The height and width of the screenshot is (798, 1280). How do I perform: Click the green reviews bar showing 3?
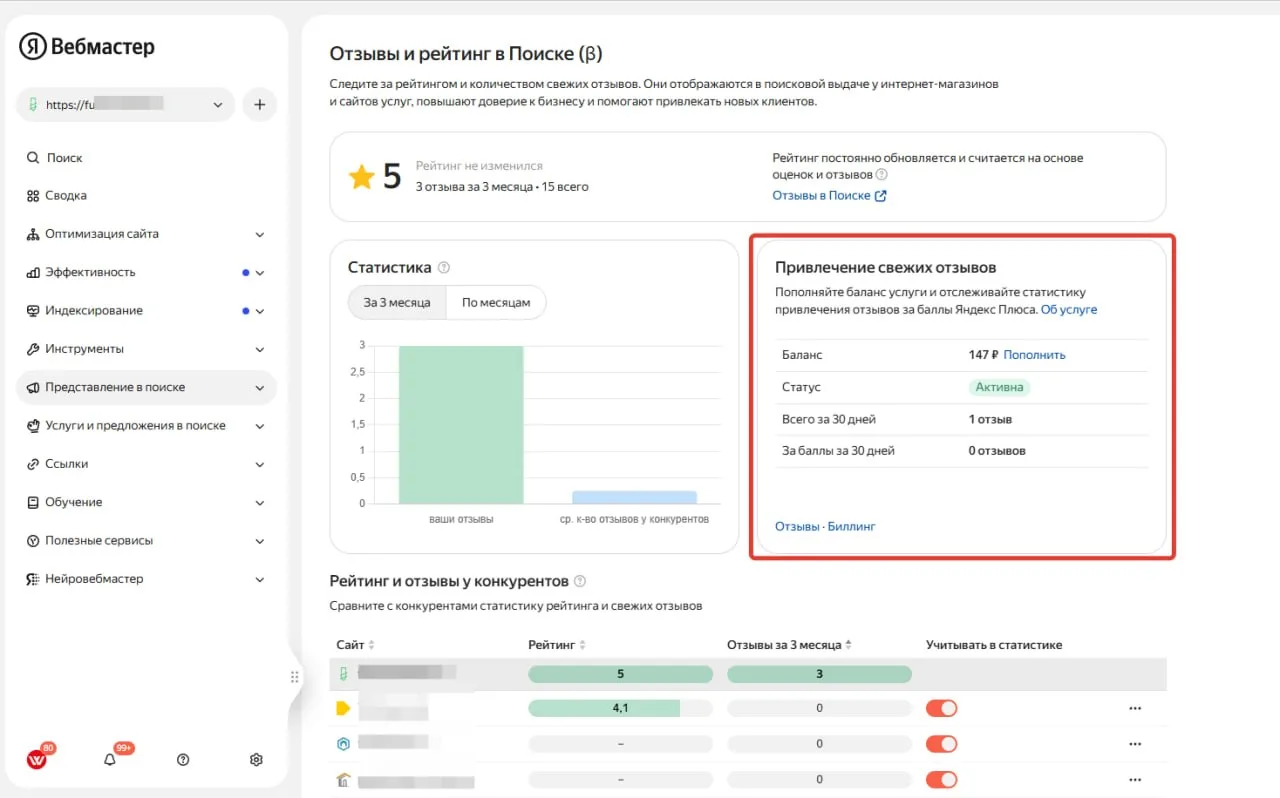pyautogui.click(x=819, y=674)
